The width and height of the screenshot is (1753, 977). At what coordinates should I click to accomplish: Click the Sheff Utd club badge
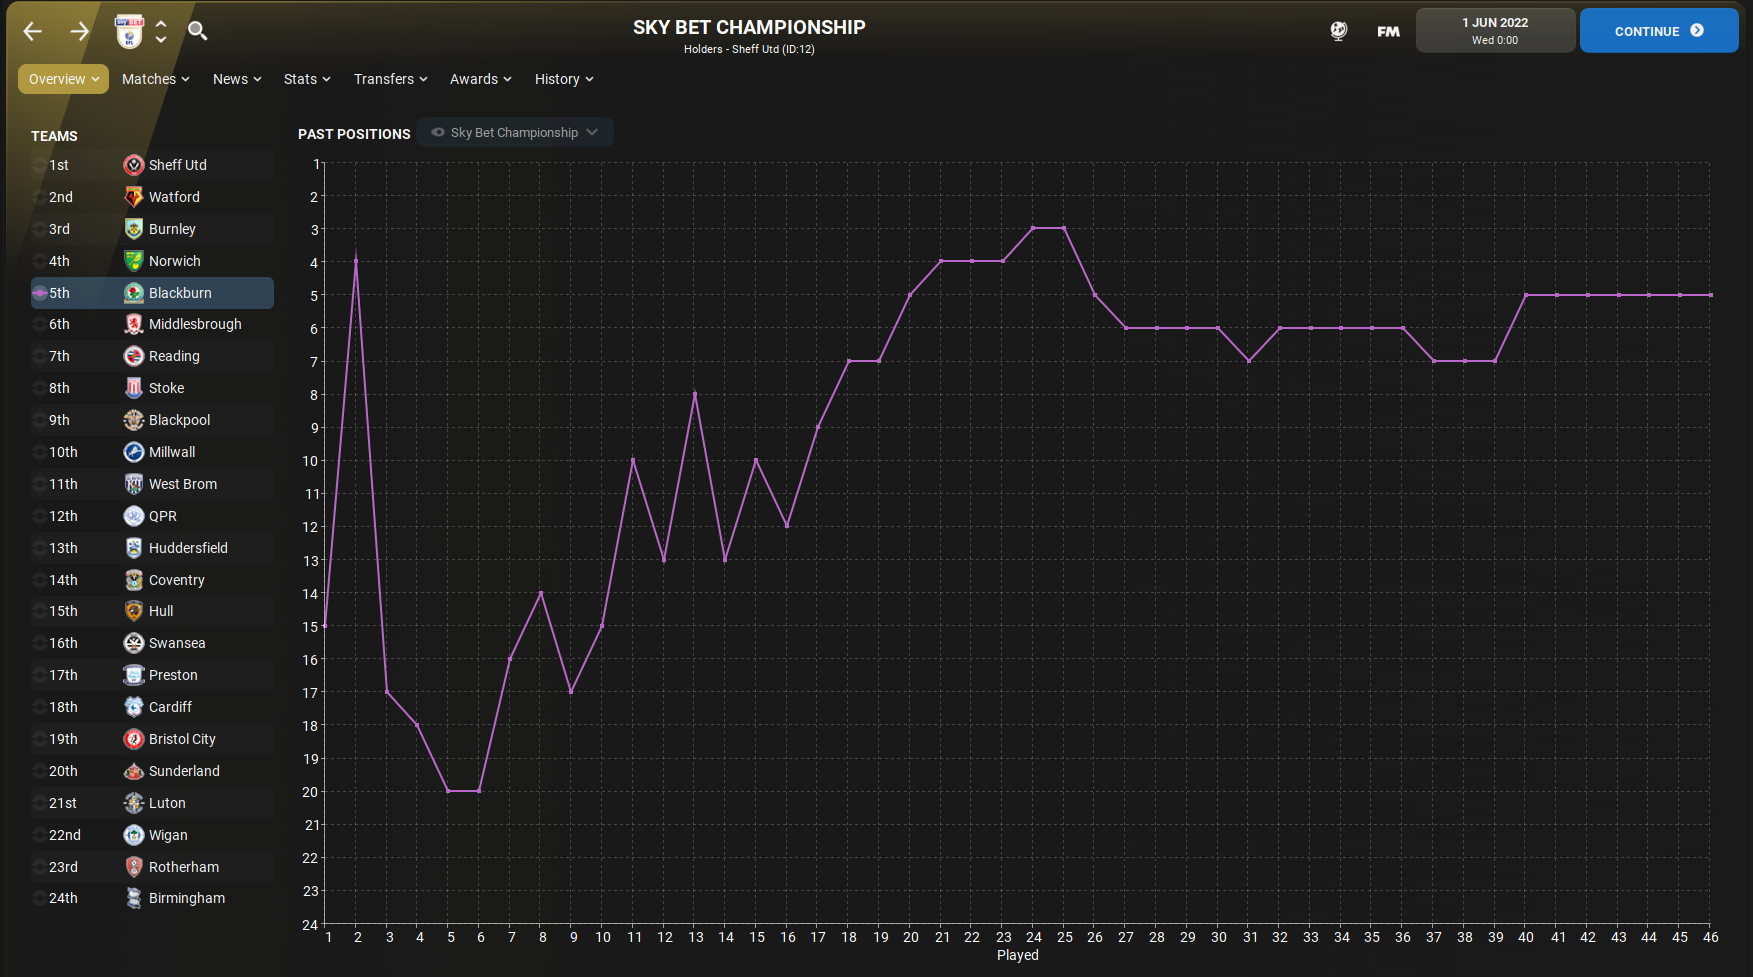[x=134, y=165]
